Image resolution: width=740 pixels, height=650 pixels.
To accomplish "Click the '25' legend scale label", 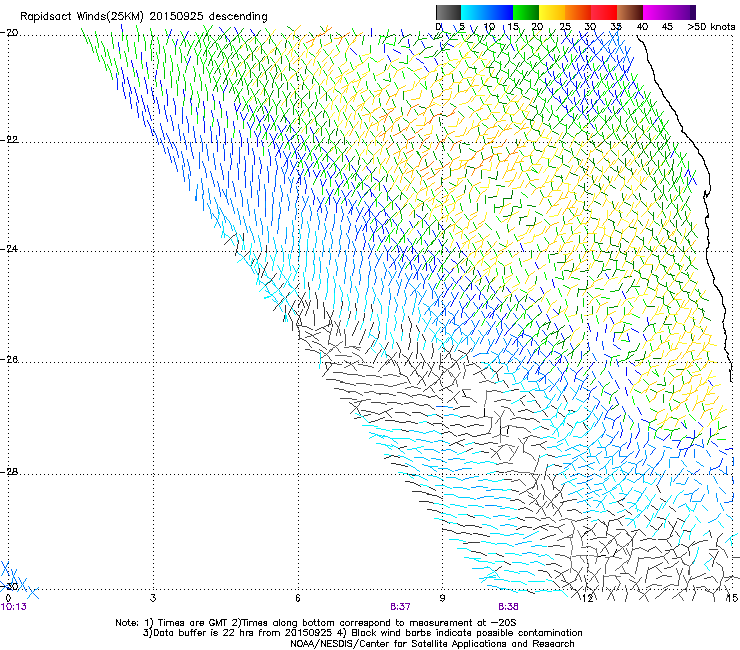I will point(565,27).
